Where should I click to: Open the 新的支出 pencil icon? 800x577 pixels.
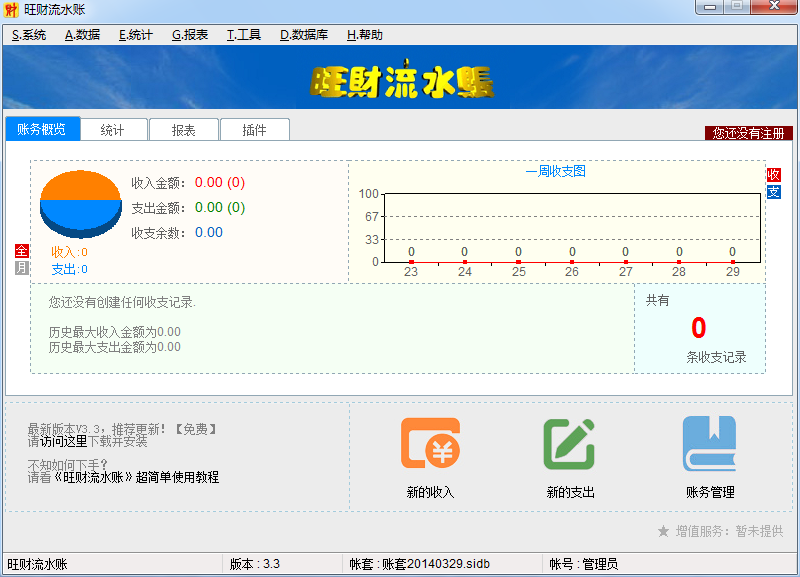tap(569, 443)
